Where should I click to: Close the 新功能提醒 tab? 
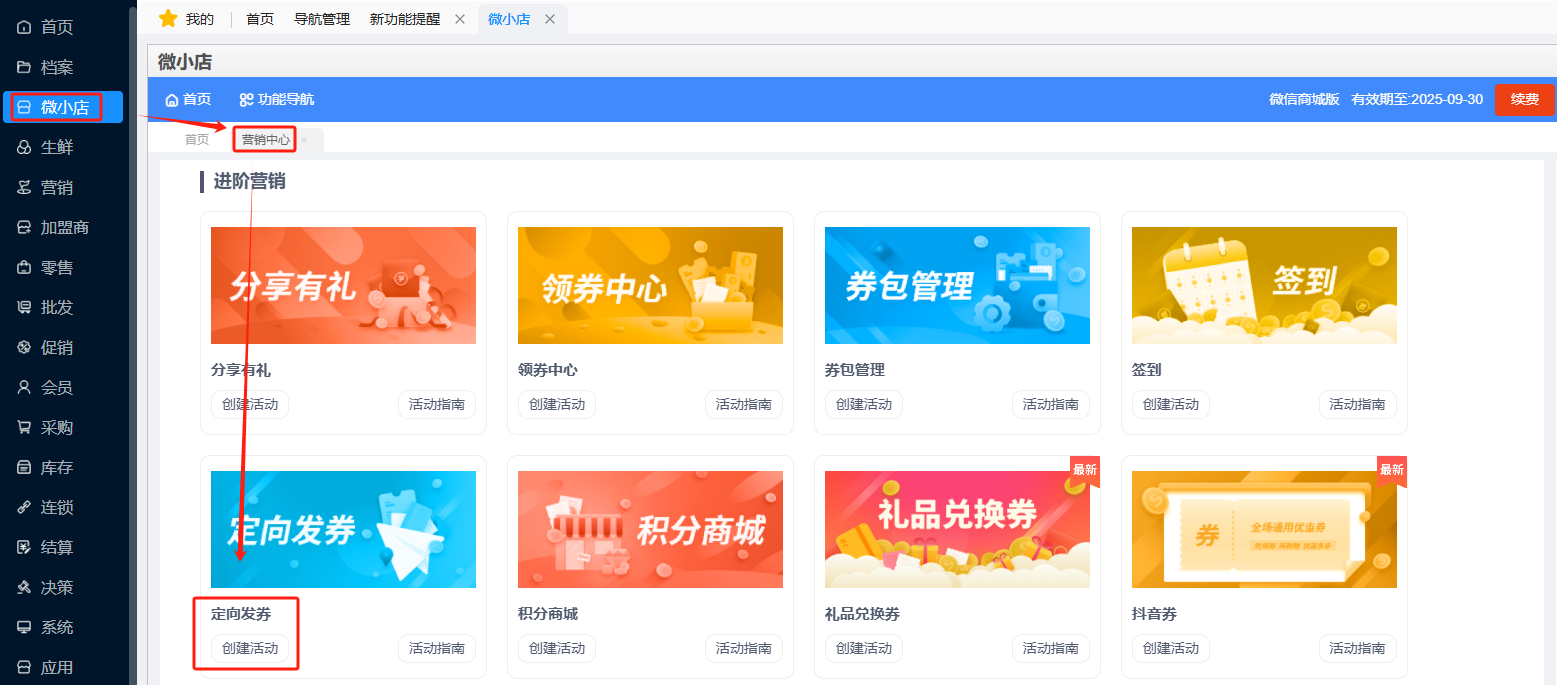[460, 19]
